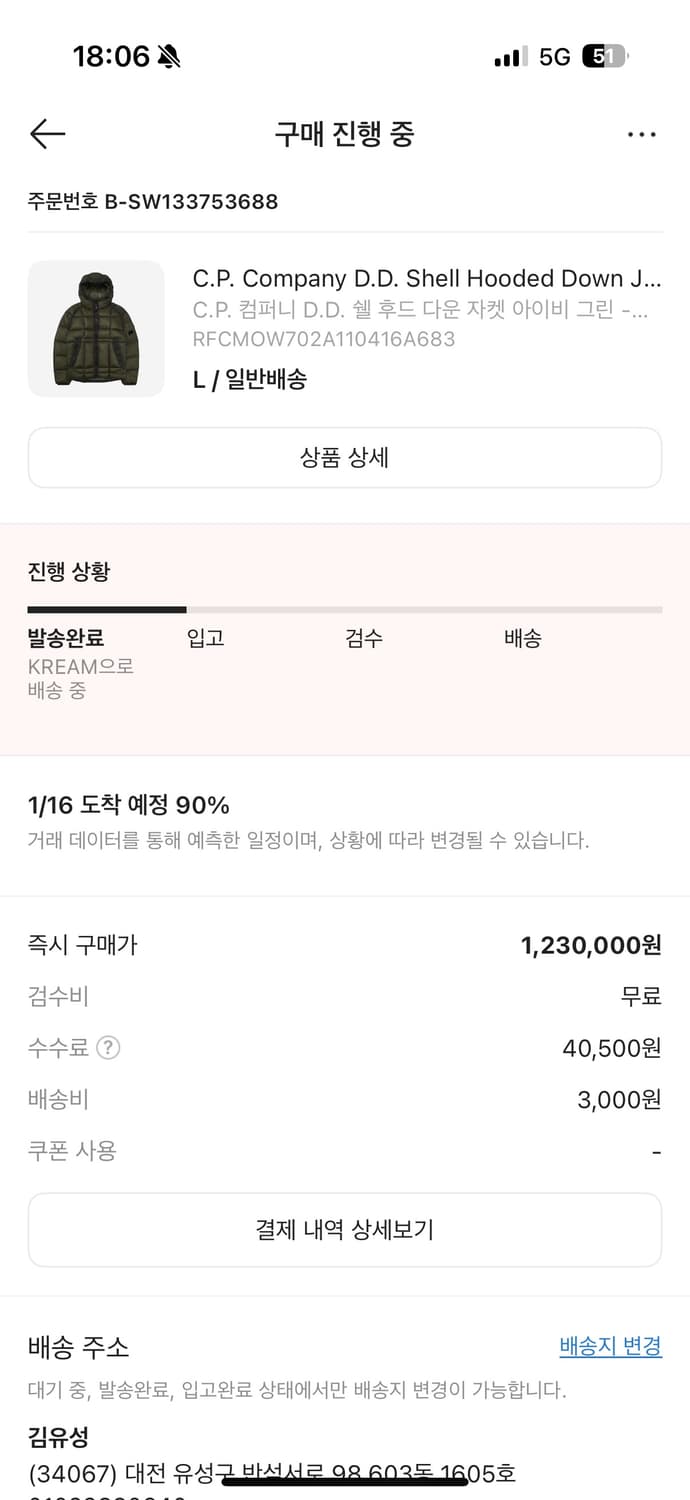Tap the progress bar under 진행 상황
690x1500 pixels.
[345, 610]
